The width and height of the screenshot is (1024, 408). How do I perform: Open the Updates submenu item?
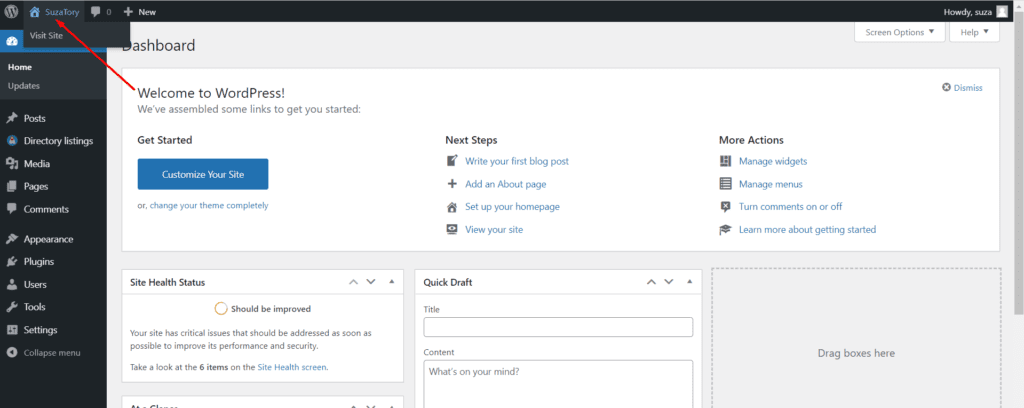click(24, 86)
